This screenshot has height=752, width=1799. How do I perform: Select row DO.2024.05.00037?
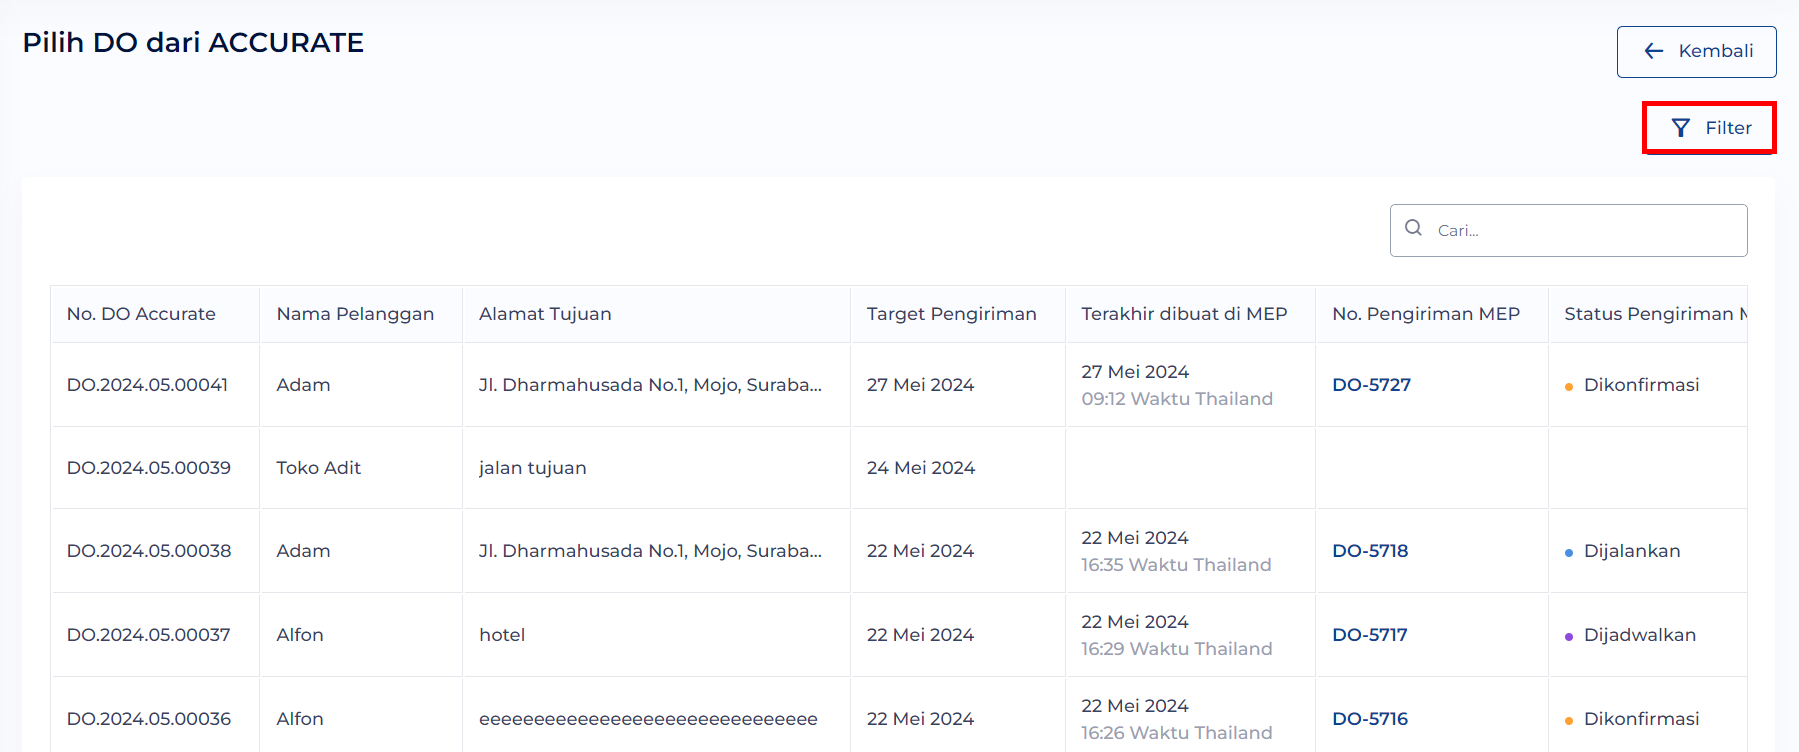pos(899,635)
